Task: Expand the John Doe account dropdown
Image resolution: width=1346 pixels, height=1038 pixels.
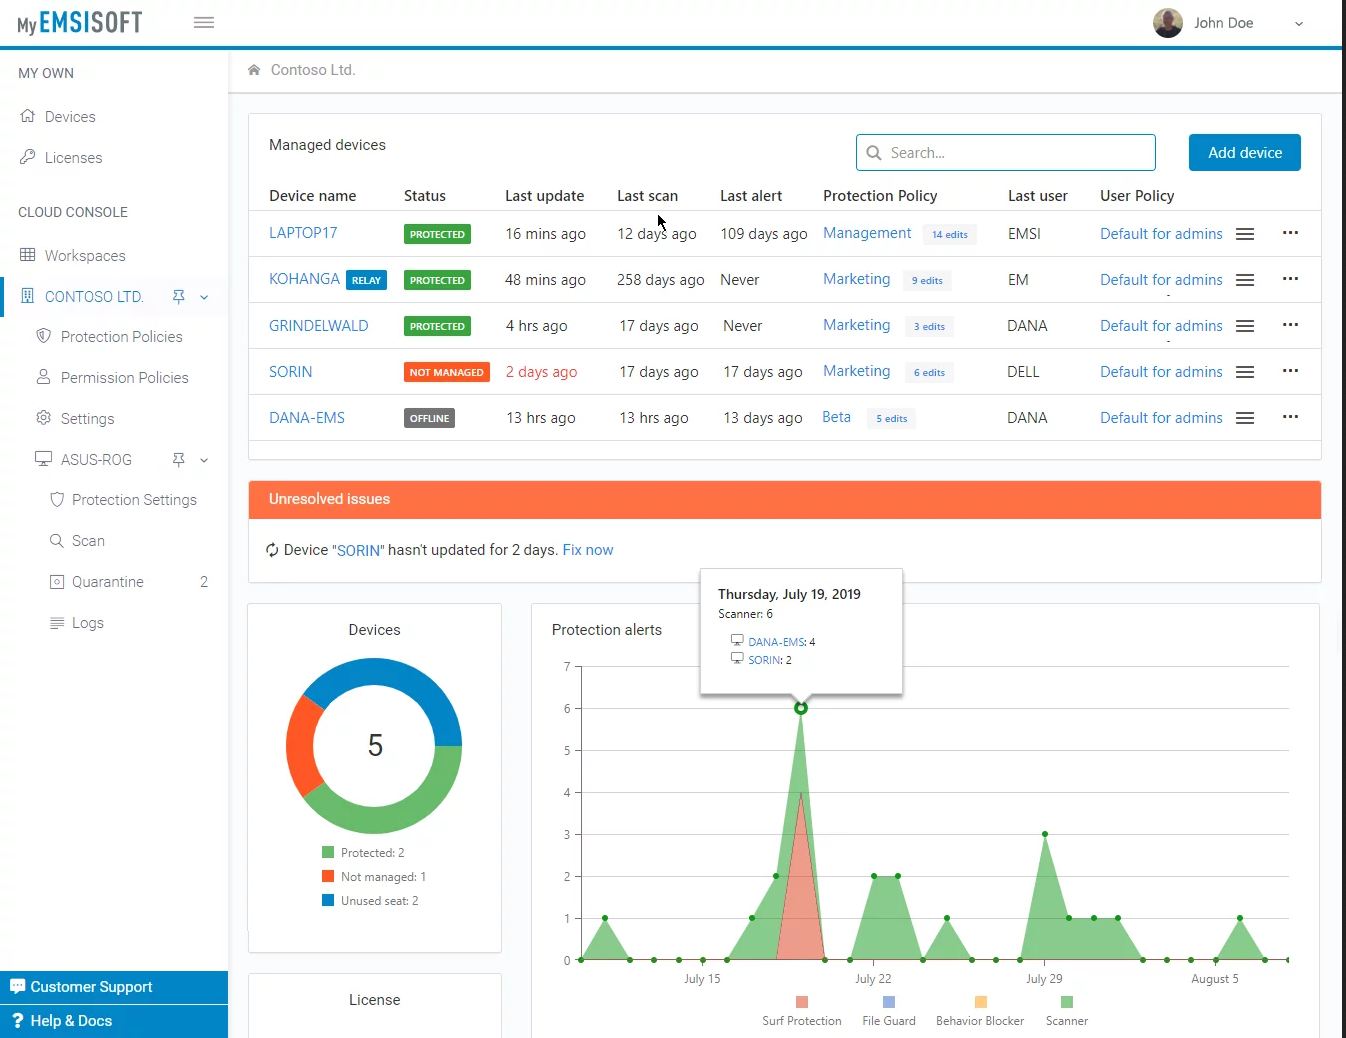Action: [1299, 24]
